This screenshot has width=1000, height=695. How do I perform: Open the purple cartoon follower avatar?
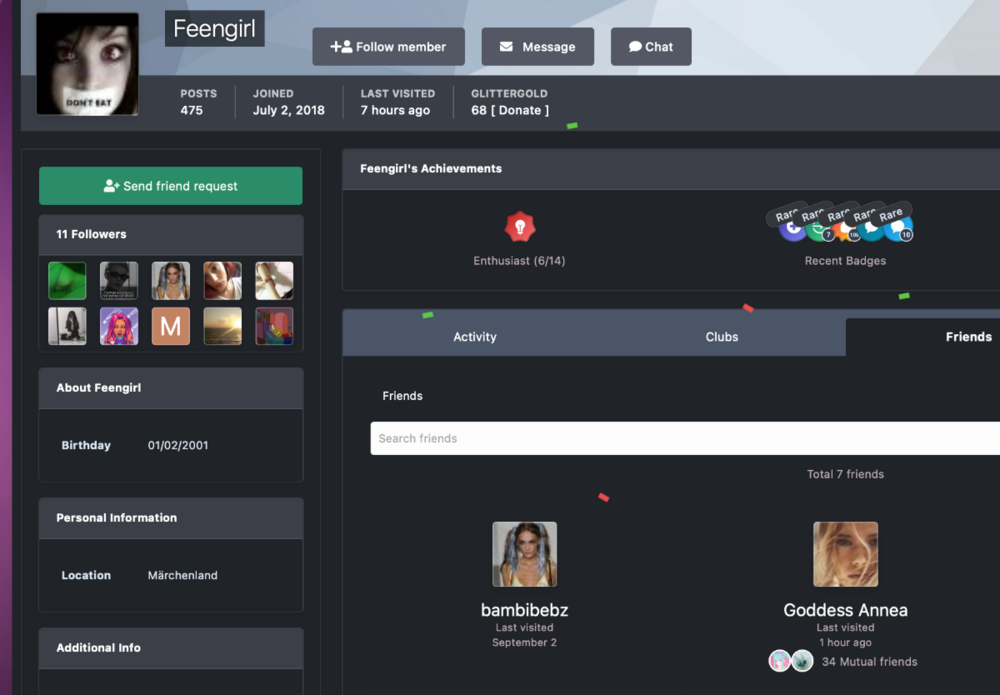pos(119,326)
